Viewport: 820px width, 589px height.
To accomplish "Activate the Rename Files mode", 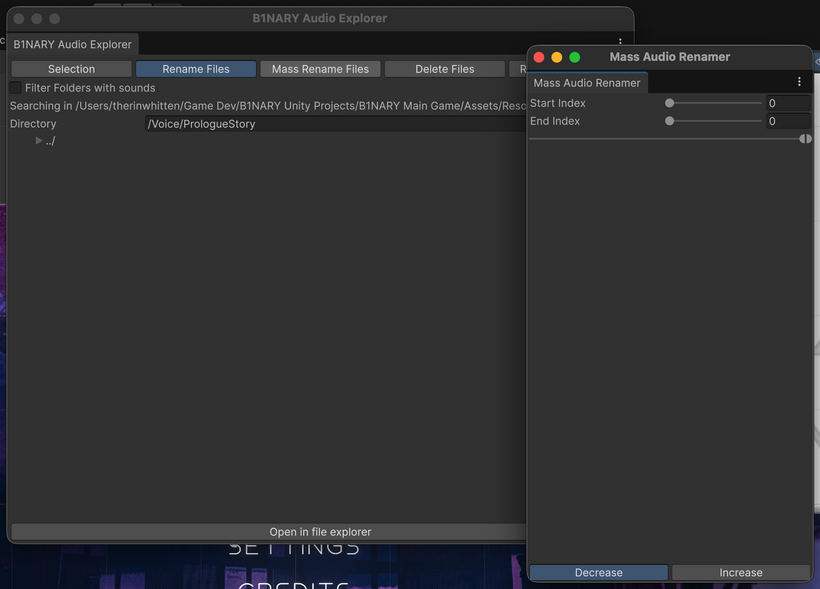I will (196, 69).
